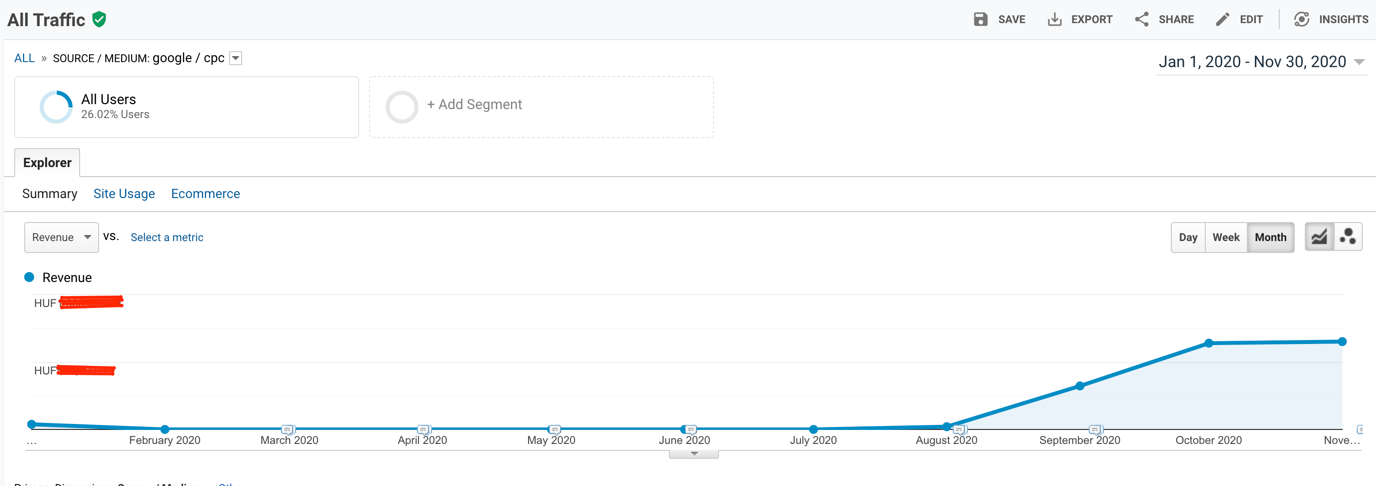Set graph interval to Day
Image resolution: width=1376 pixels, height=486 pixels.
point(1188,237)
